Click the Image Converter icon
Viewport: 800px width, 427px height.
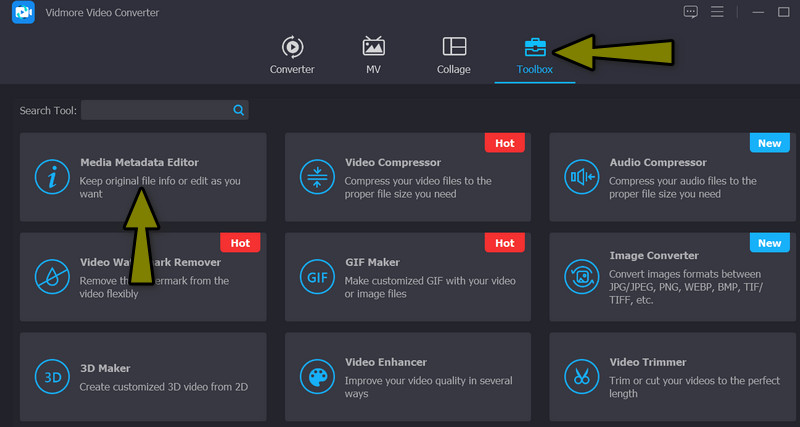click(581, 275)
